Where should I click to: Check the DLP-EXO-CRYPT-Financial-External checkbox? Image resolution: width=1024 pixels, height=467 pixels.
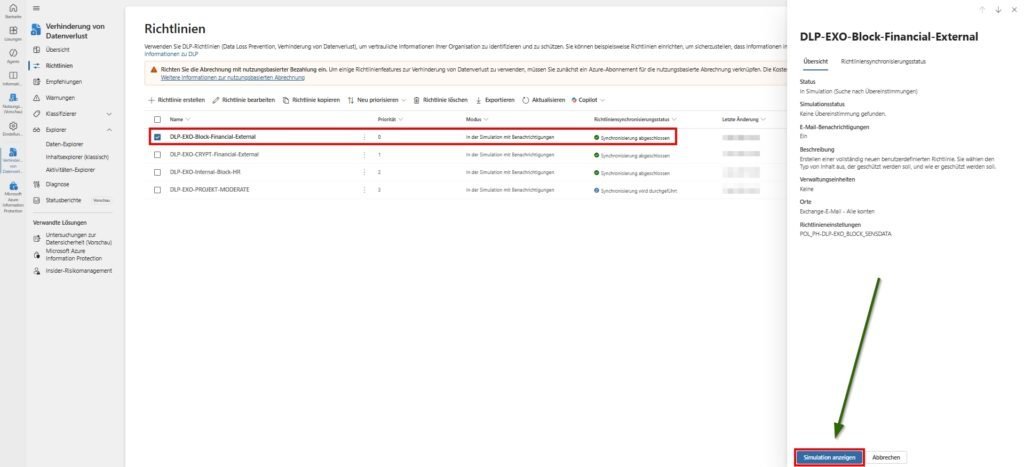[x=157, y=155]
